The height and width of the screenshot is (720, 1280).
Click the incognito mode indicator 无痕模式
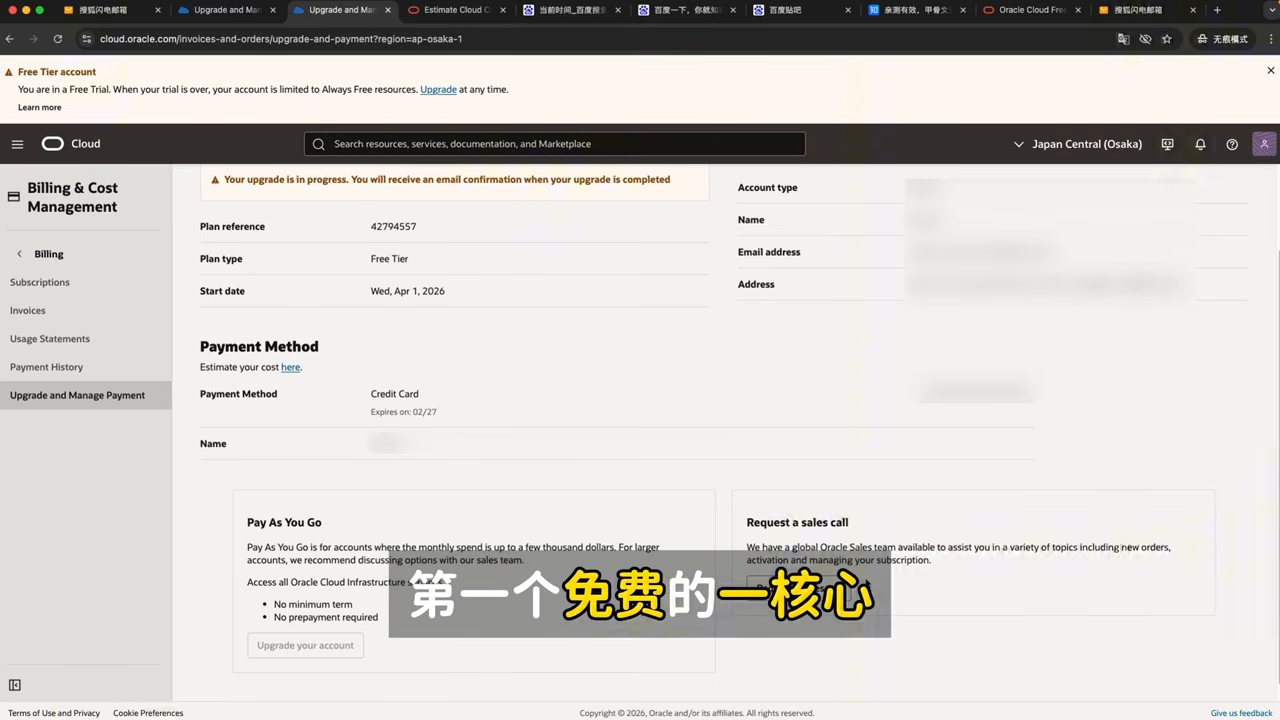pos(1223,39)
